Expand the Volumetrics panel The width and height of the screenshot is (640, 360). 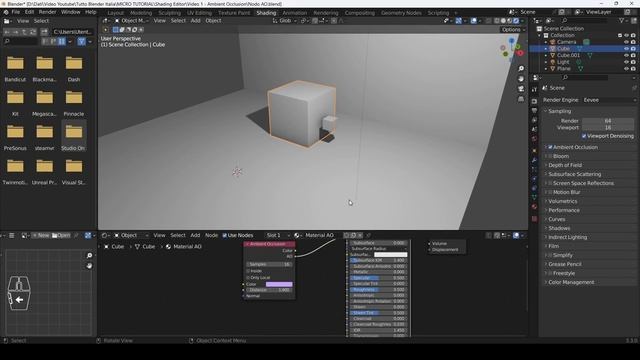point(562,201)
